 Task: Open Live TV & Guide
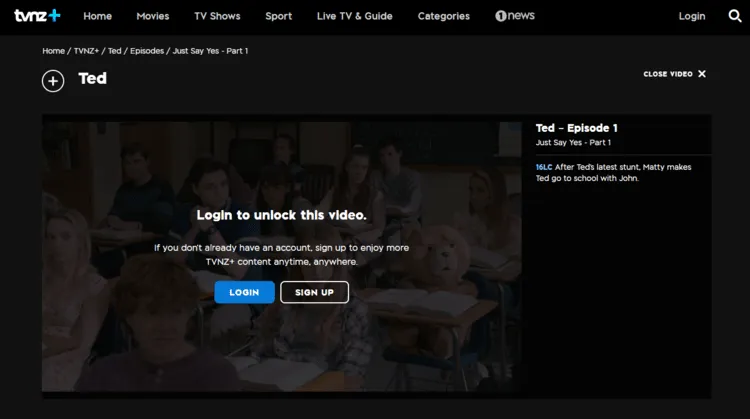pos(354,16)
